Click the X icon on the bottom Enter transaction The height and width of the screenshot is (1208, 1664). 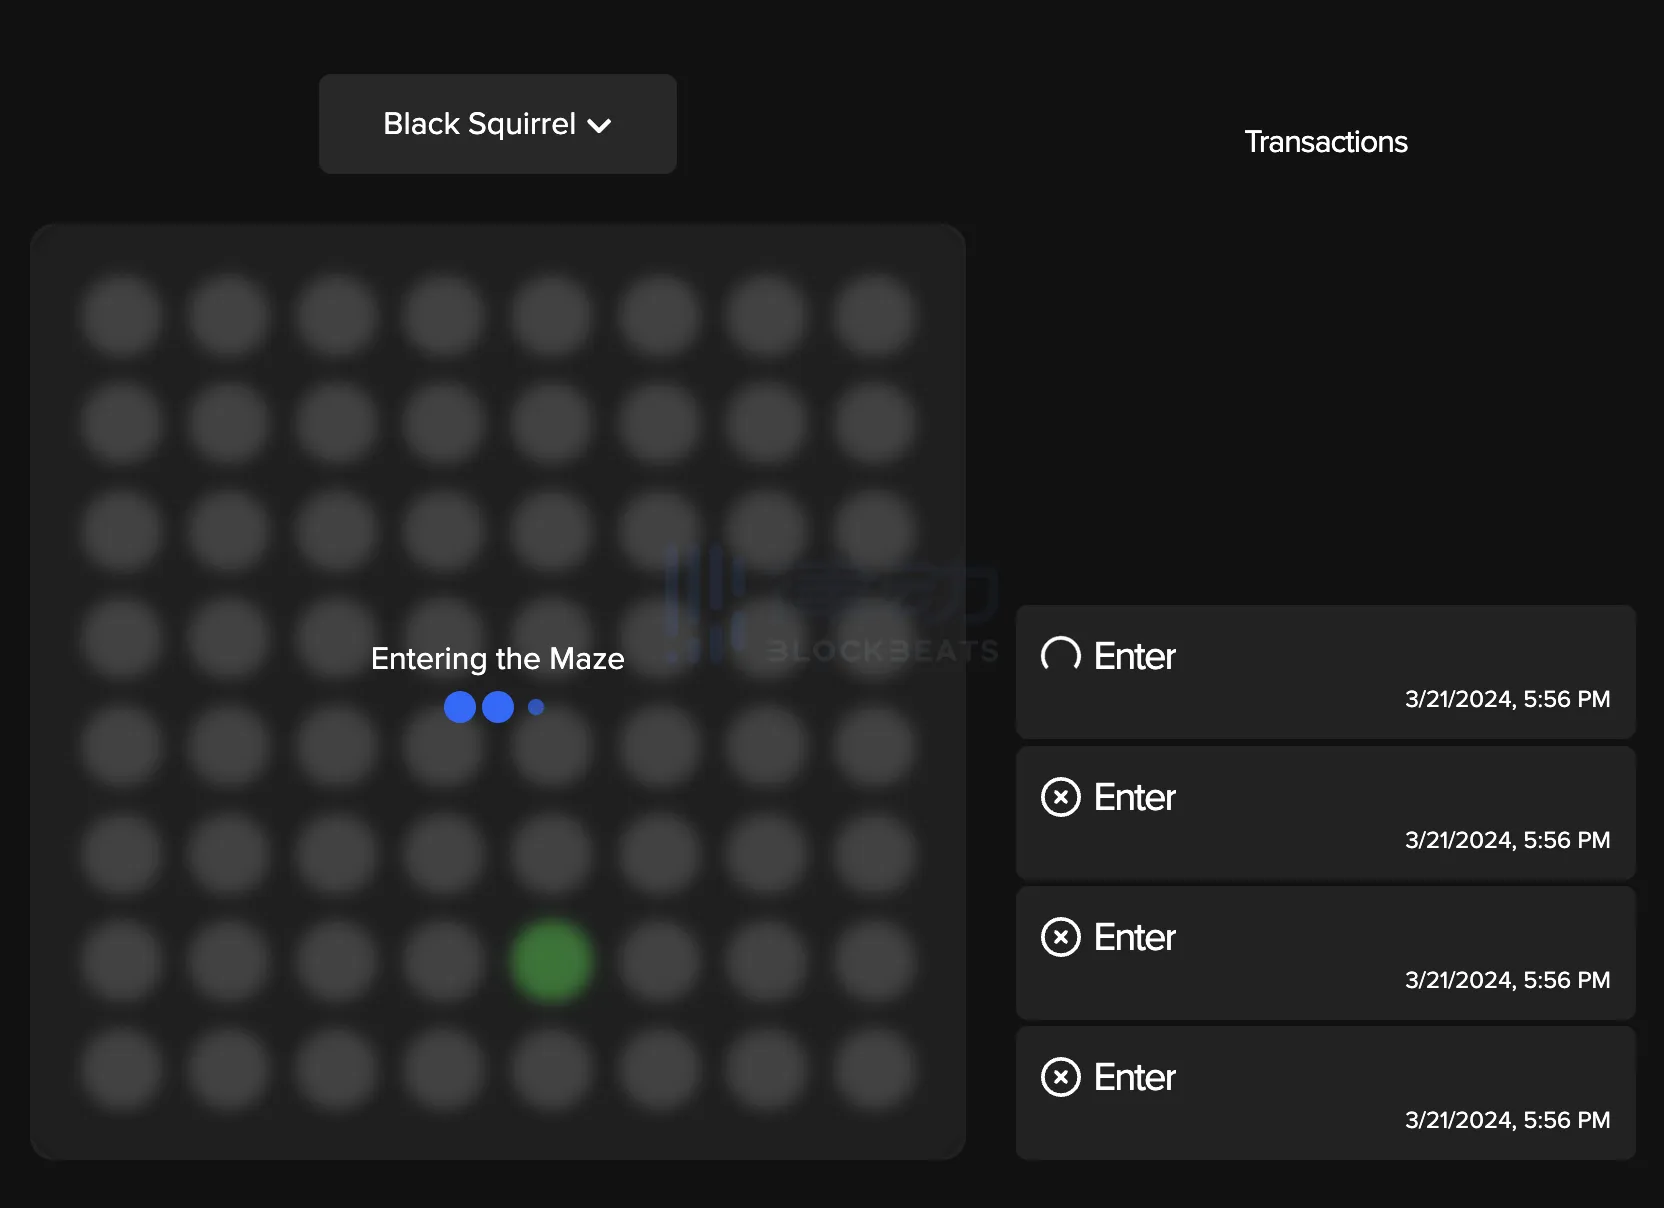1060,1077
